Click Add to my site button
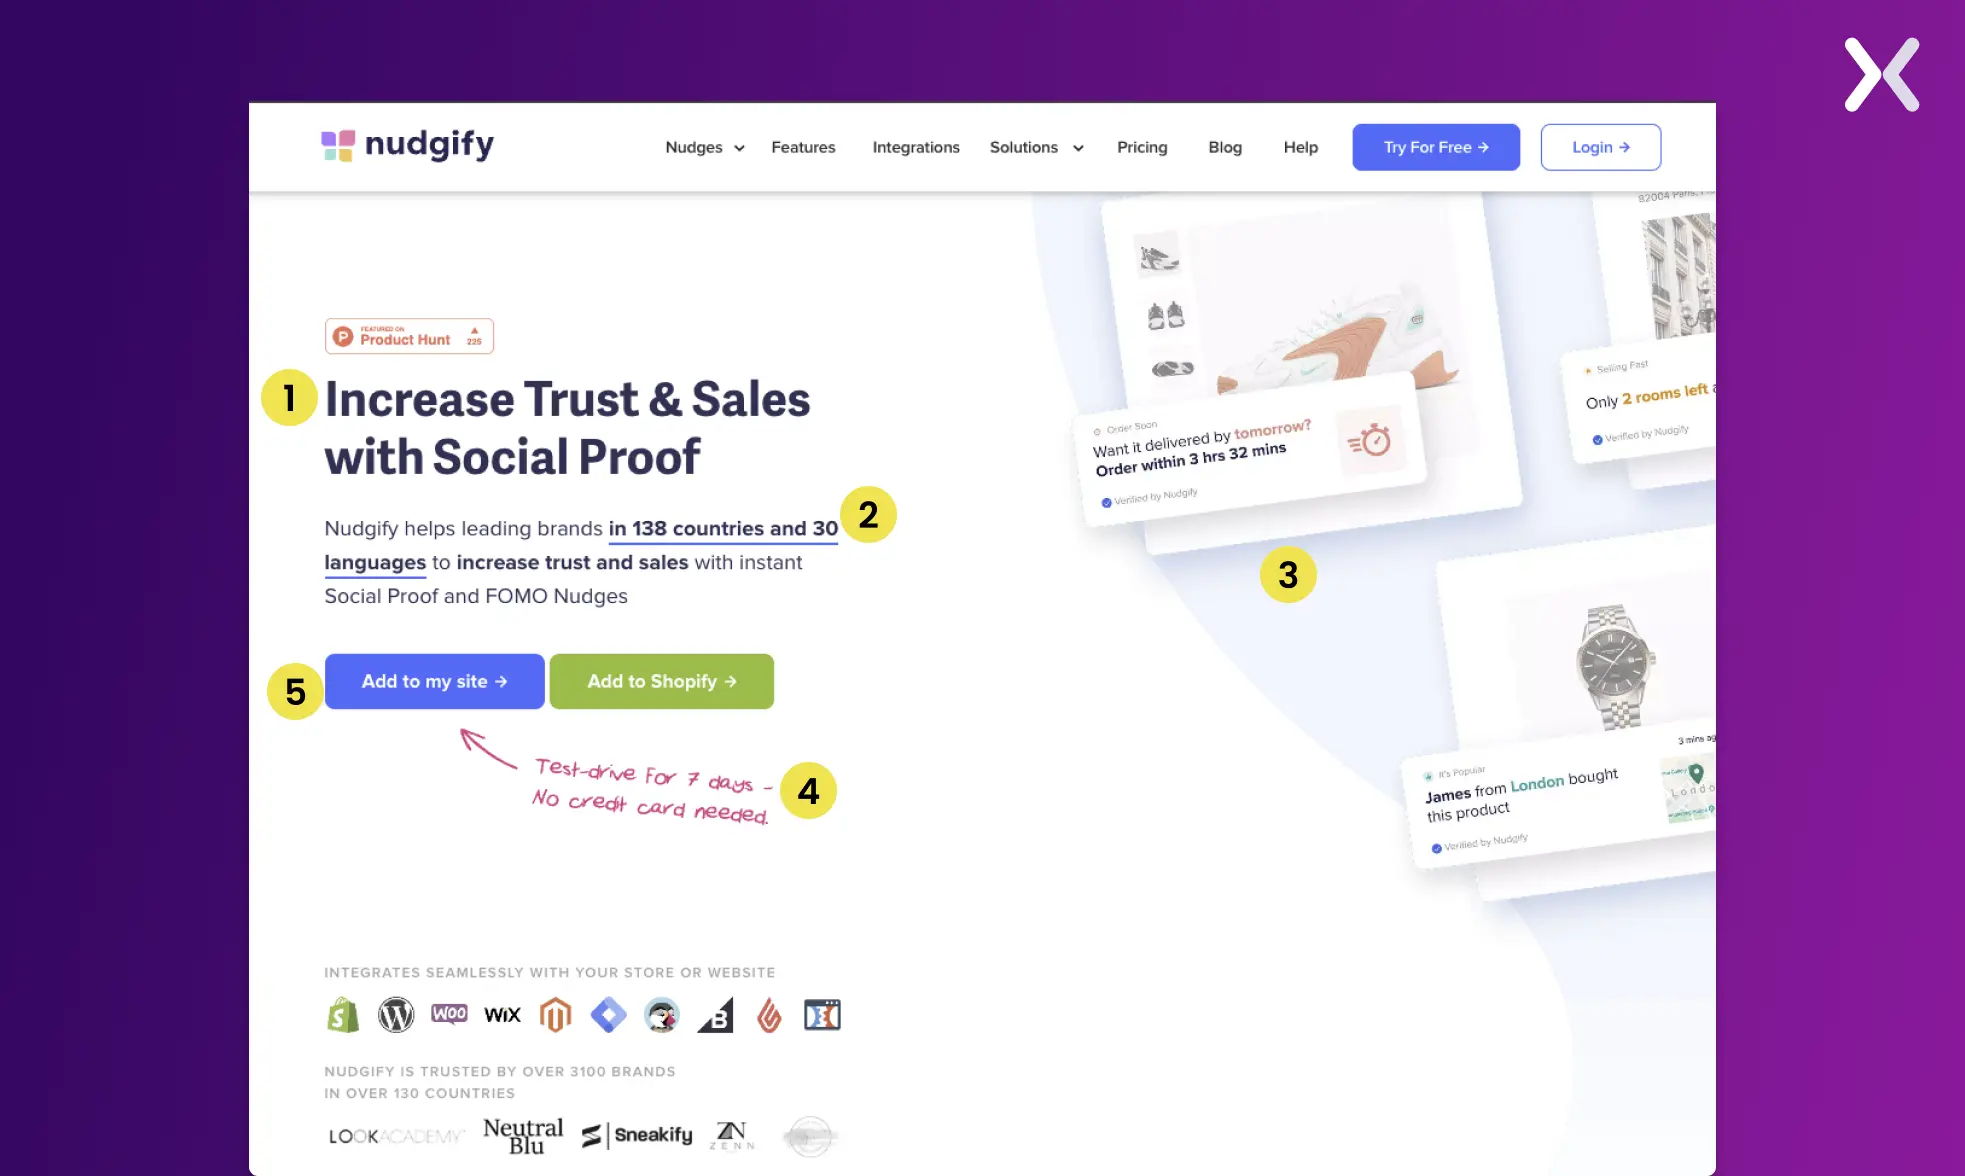Image resolution: width=1965 pixels, height=1176 pixels. tap(434, 680)
